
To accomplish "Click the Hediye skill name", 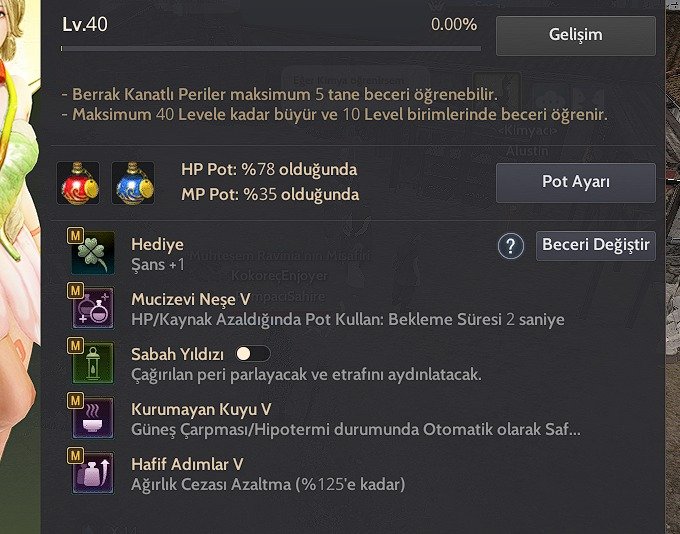I will [x=157, y=244].
